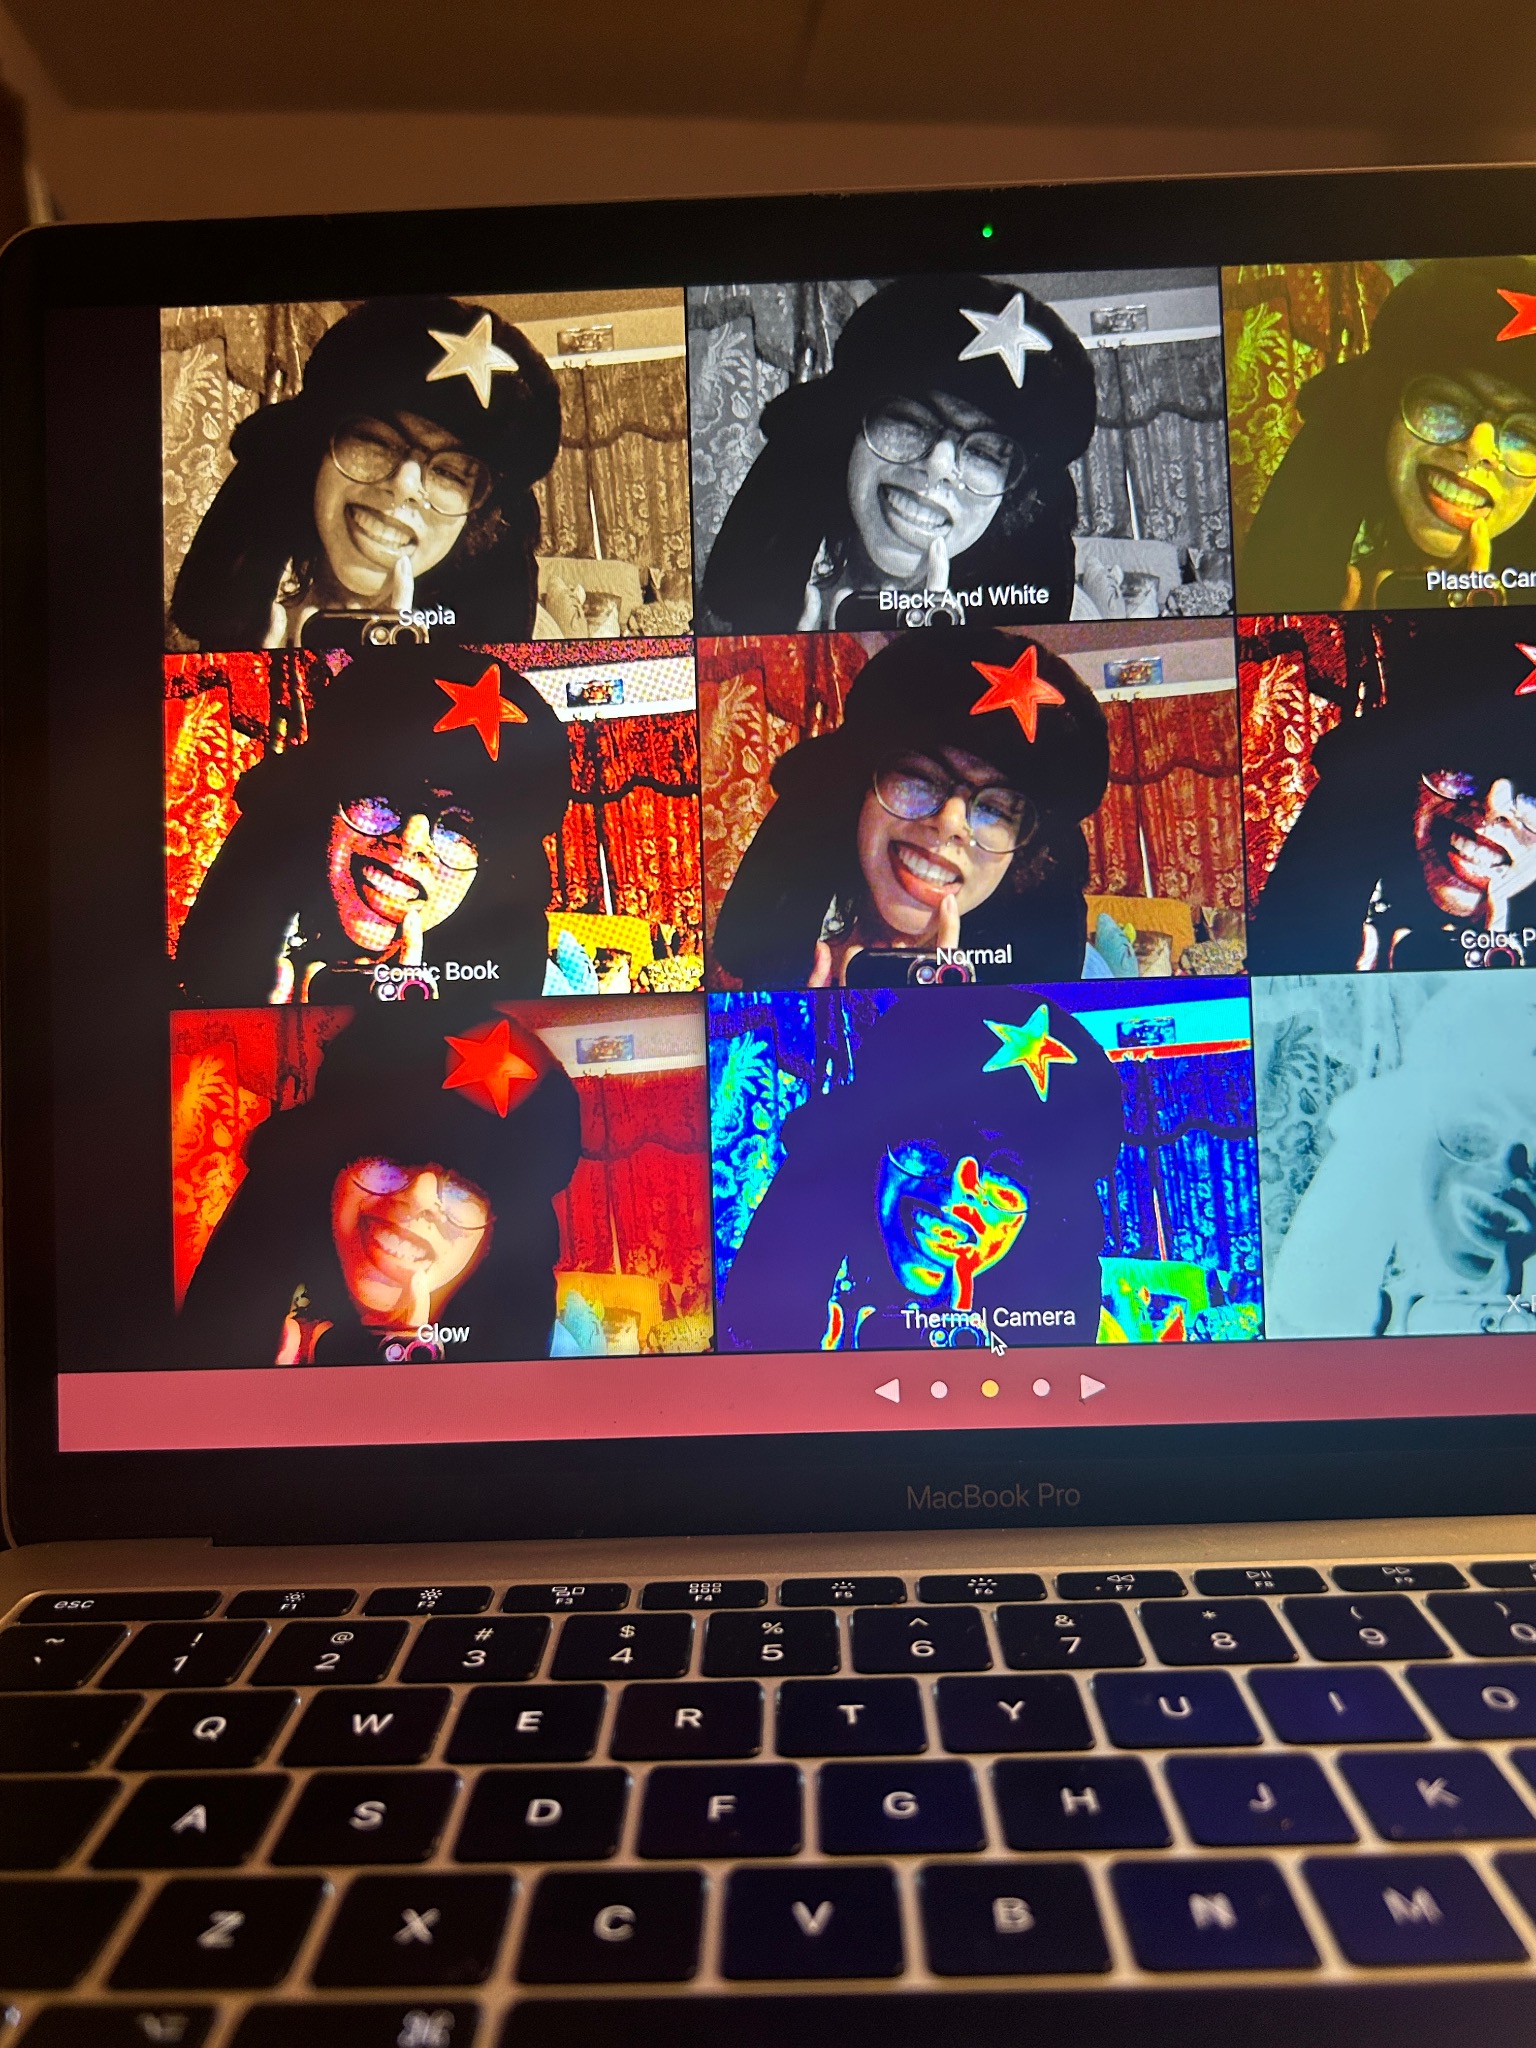Pick the Comic Book effect preview
1536x2048 pixels.
[x=432, y=820]
